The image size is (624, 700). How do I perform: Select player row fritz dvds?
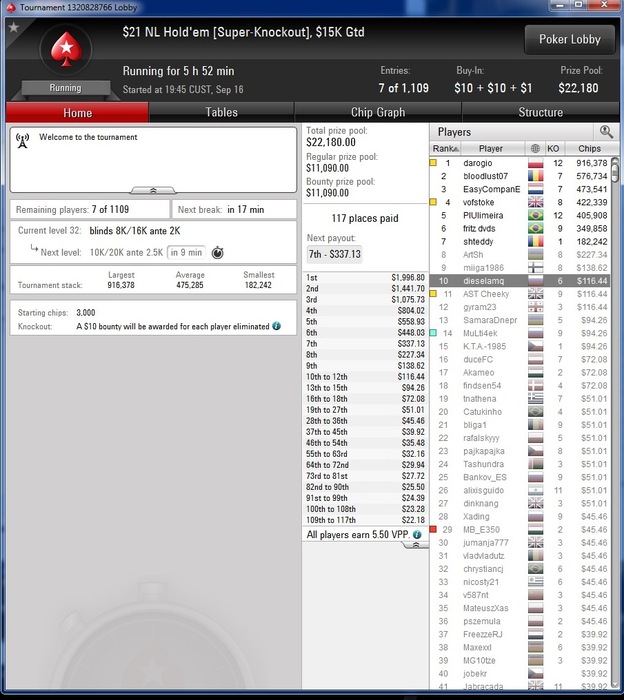[520, 229]
